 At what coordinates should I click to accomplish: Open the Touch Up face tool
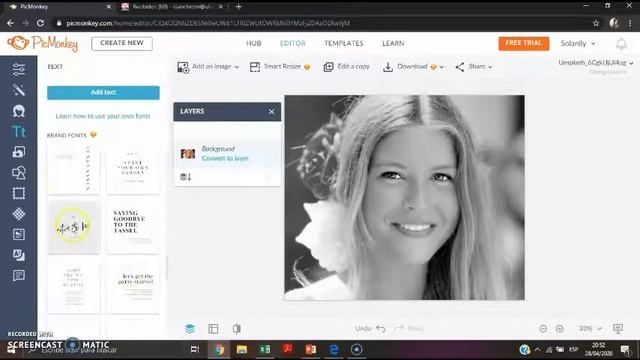pos(19,111)
